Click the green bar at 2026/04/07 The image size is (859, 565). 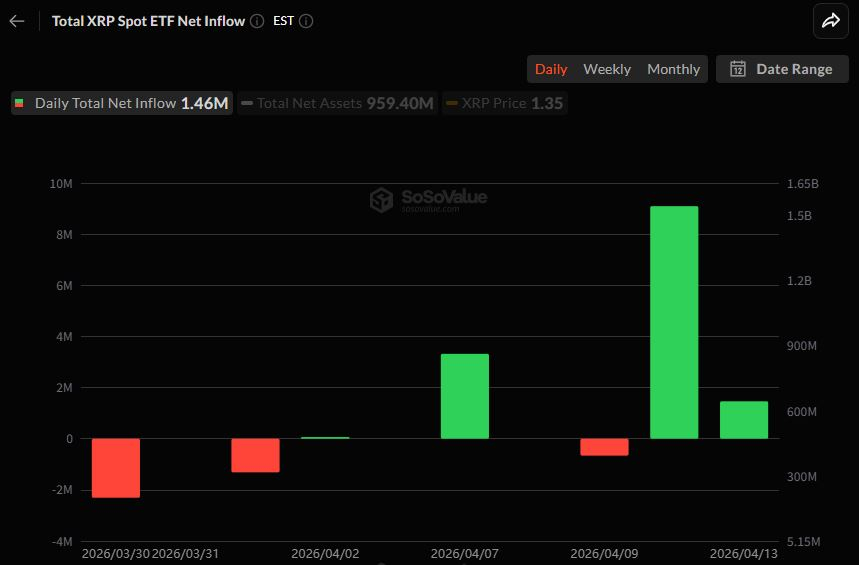pos(465,396)
